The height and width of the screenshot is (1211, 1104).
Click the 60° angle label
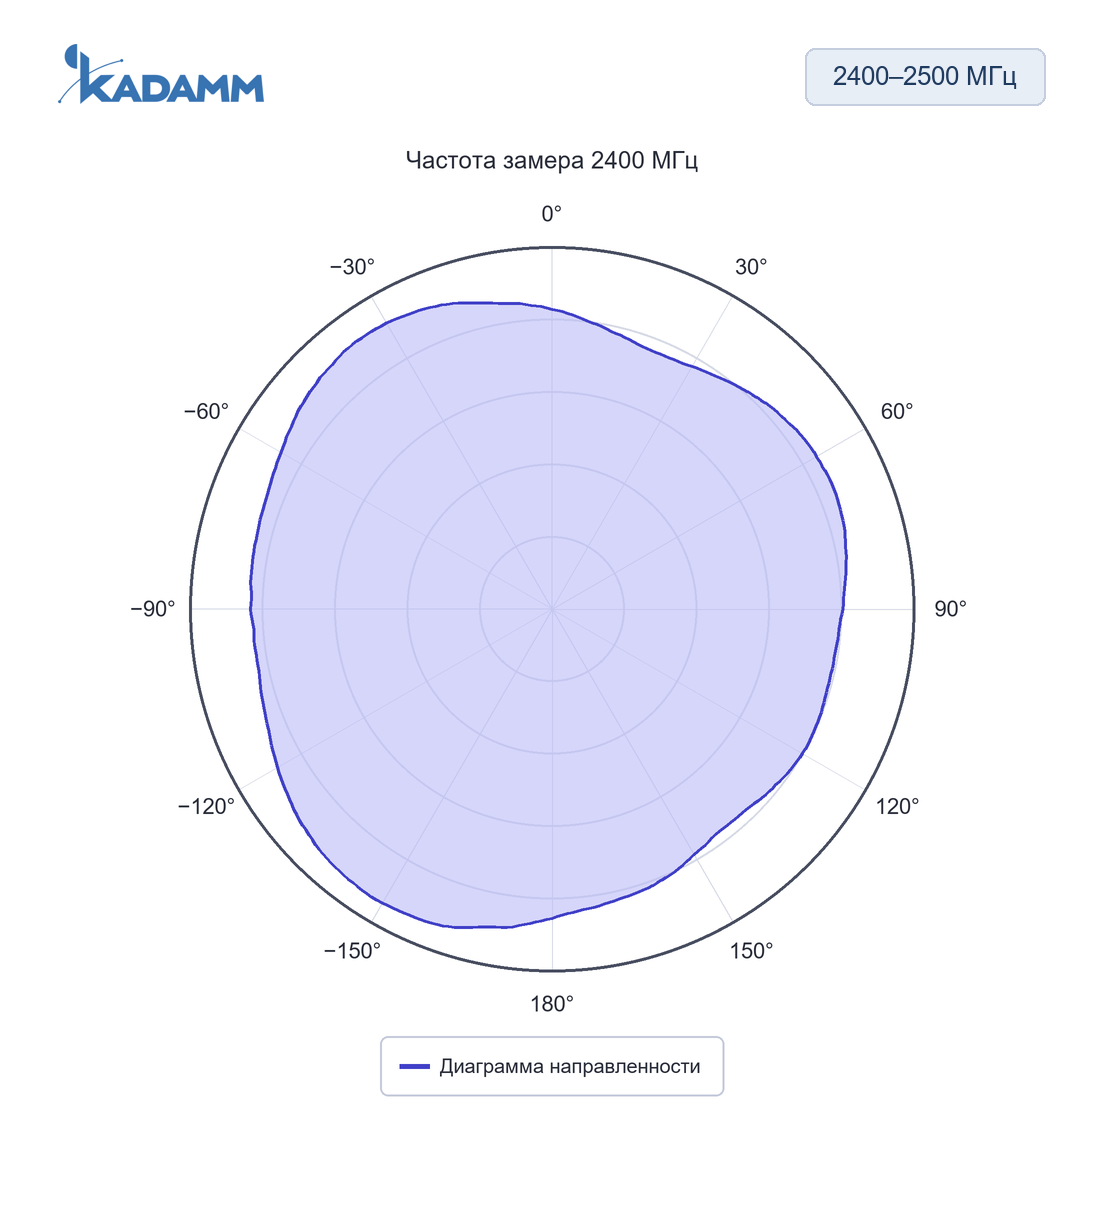coord(897,412)
